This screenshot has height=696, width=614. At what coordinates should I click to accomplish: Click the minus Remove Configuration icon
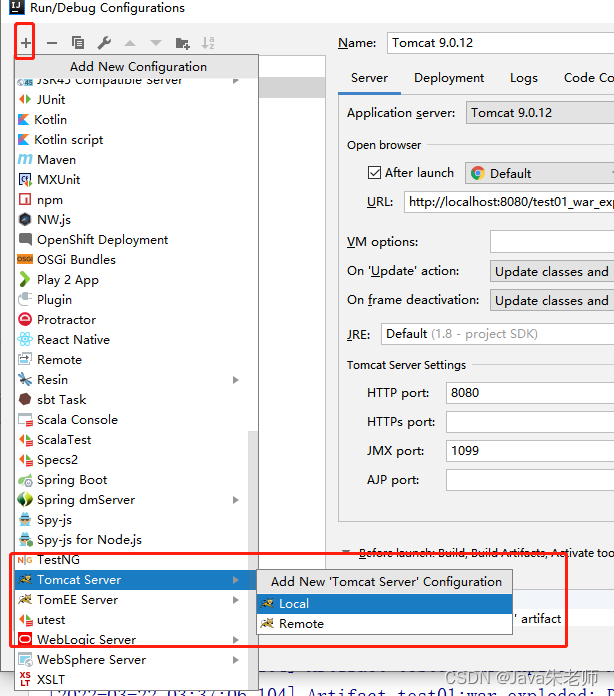pos(52,43)
